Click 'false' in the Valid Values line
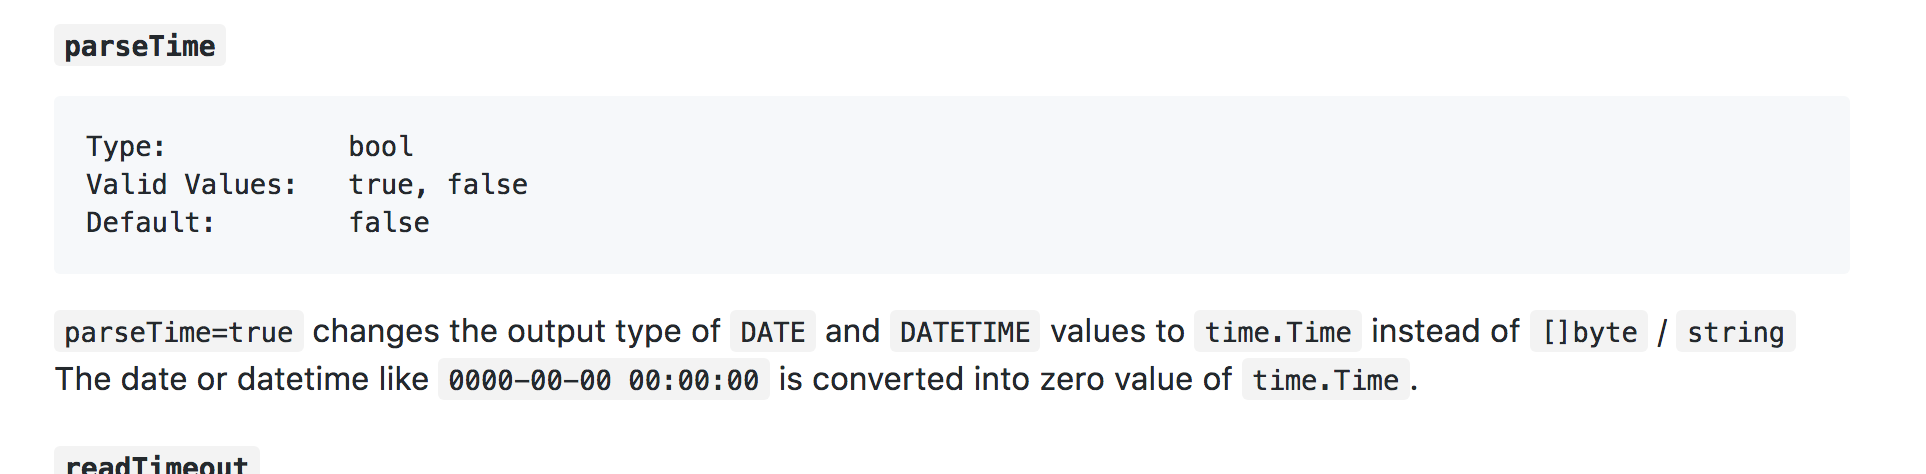1926x474 pixels. click(x=487, y=185)
